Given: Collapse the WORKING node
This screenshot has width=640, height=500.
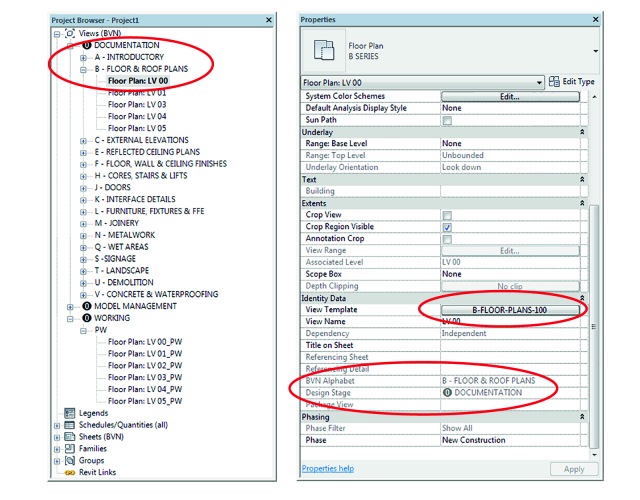Looking at the screenshot, I should pos(70,318).
